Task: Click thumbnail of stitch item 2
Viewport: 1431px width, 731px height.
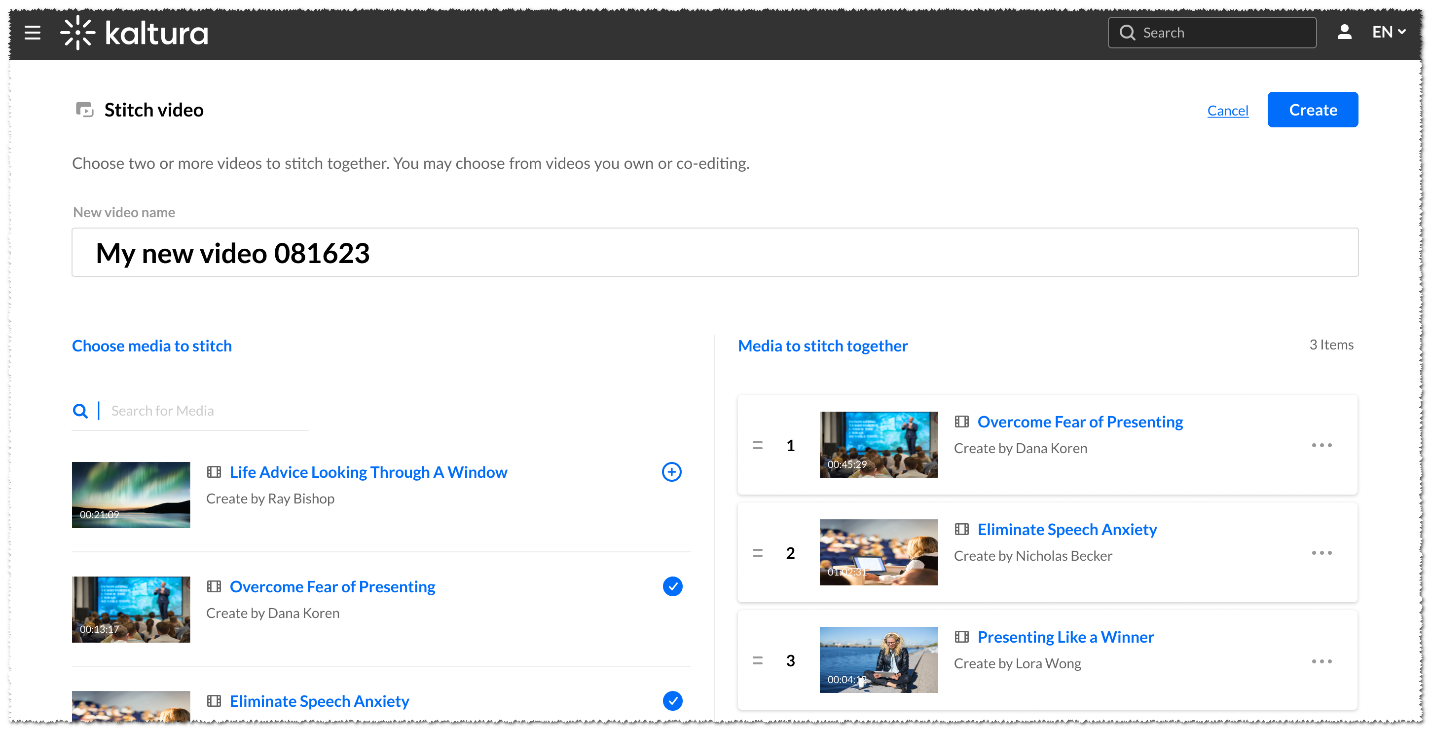Action: pyautogui.click(x=879, y=552)
